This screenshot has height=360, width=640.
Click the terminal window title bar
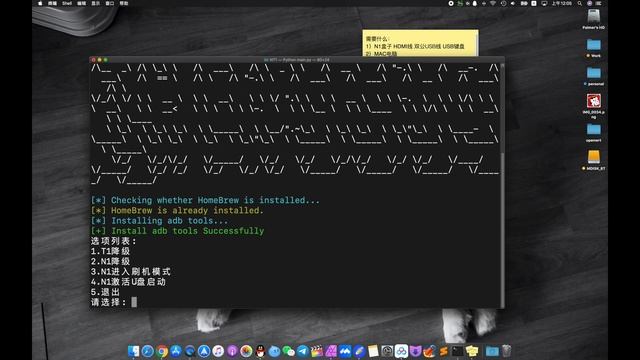click(297, 60)
